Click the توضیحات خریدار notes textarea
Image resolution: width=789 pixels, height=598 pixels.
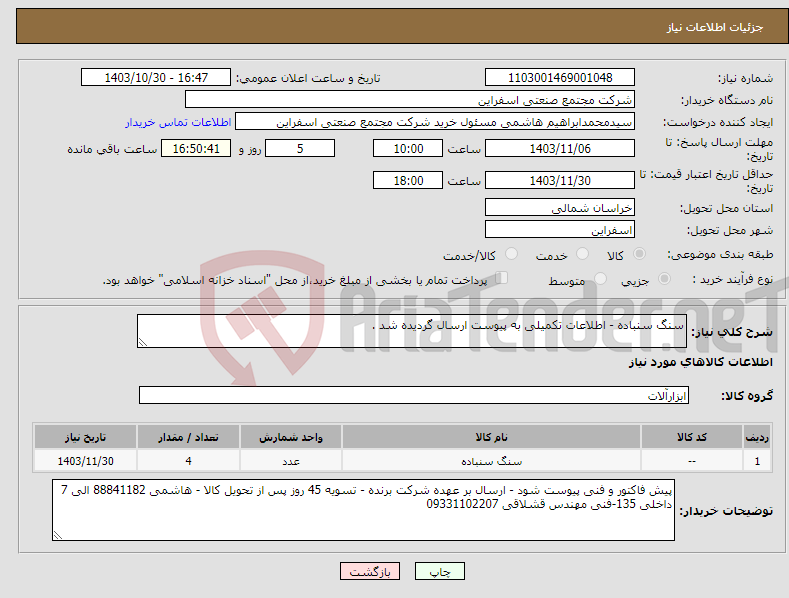coord(363,510)
